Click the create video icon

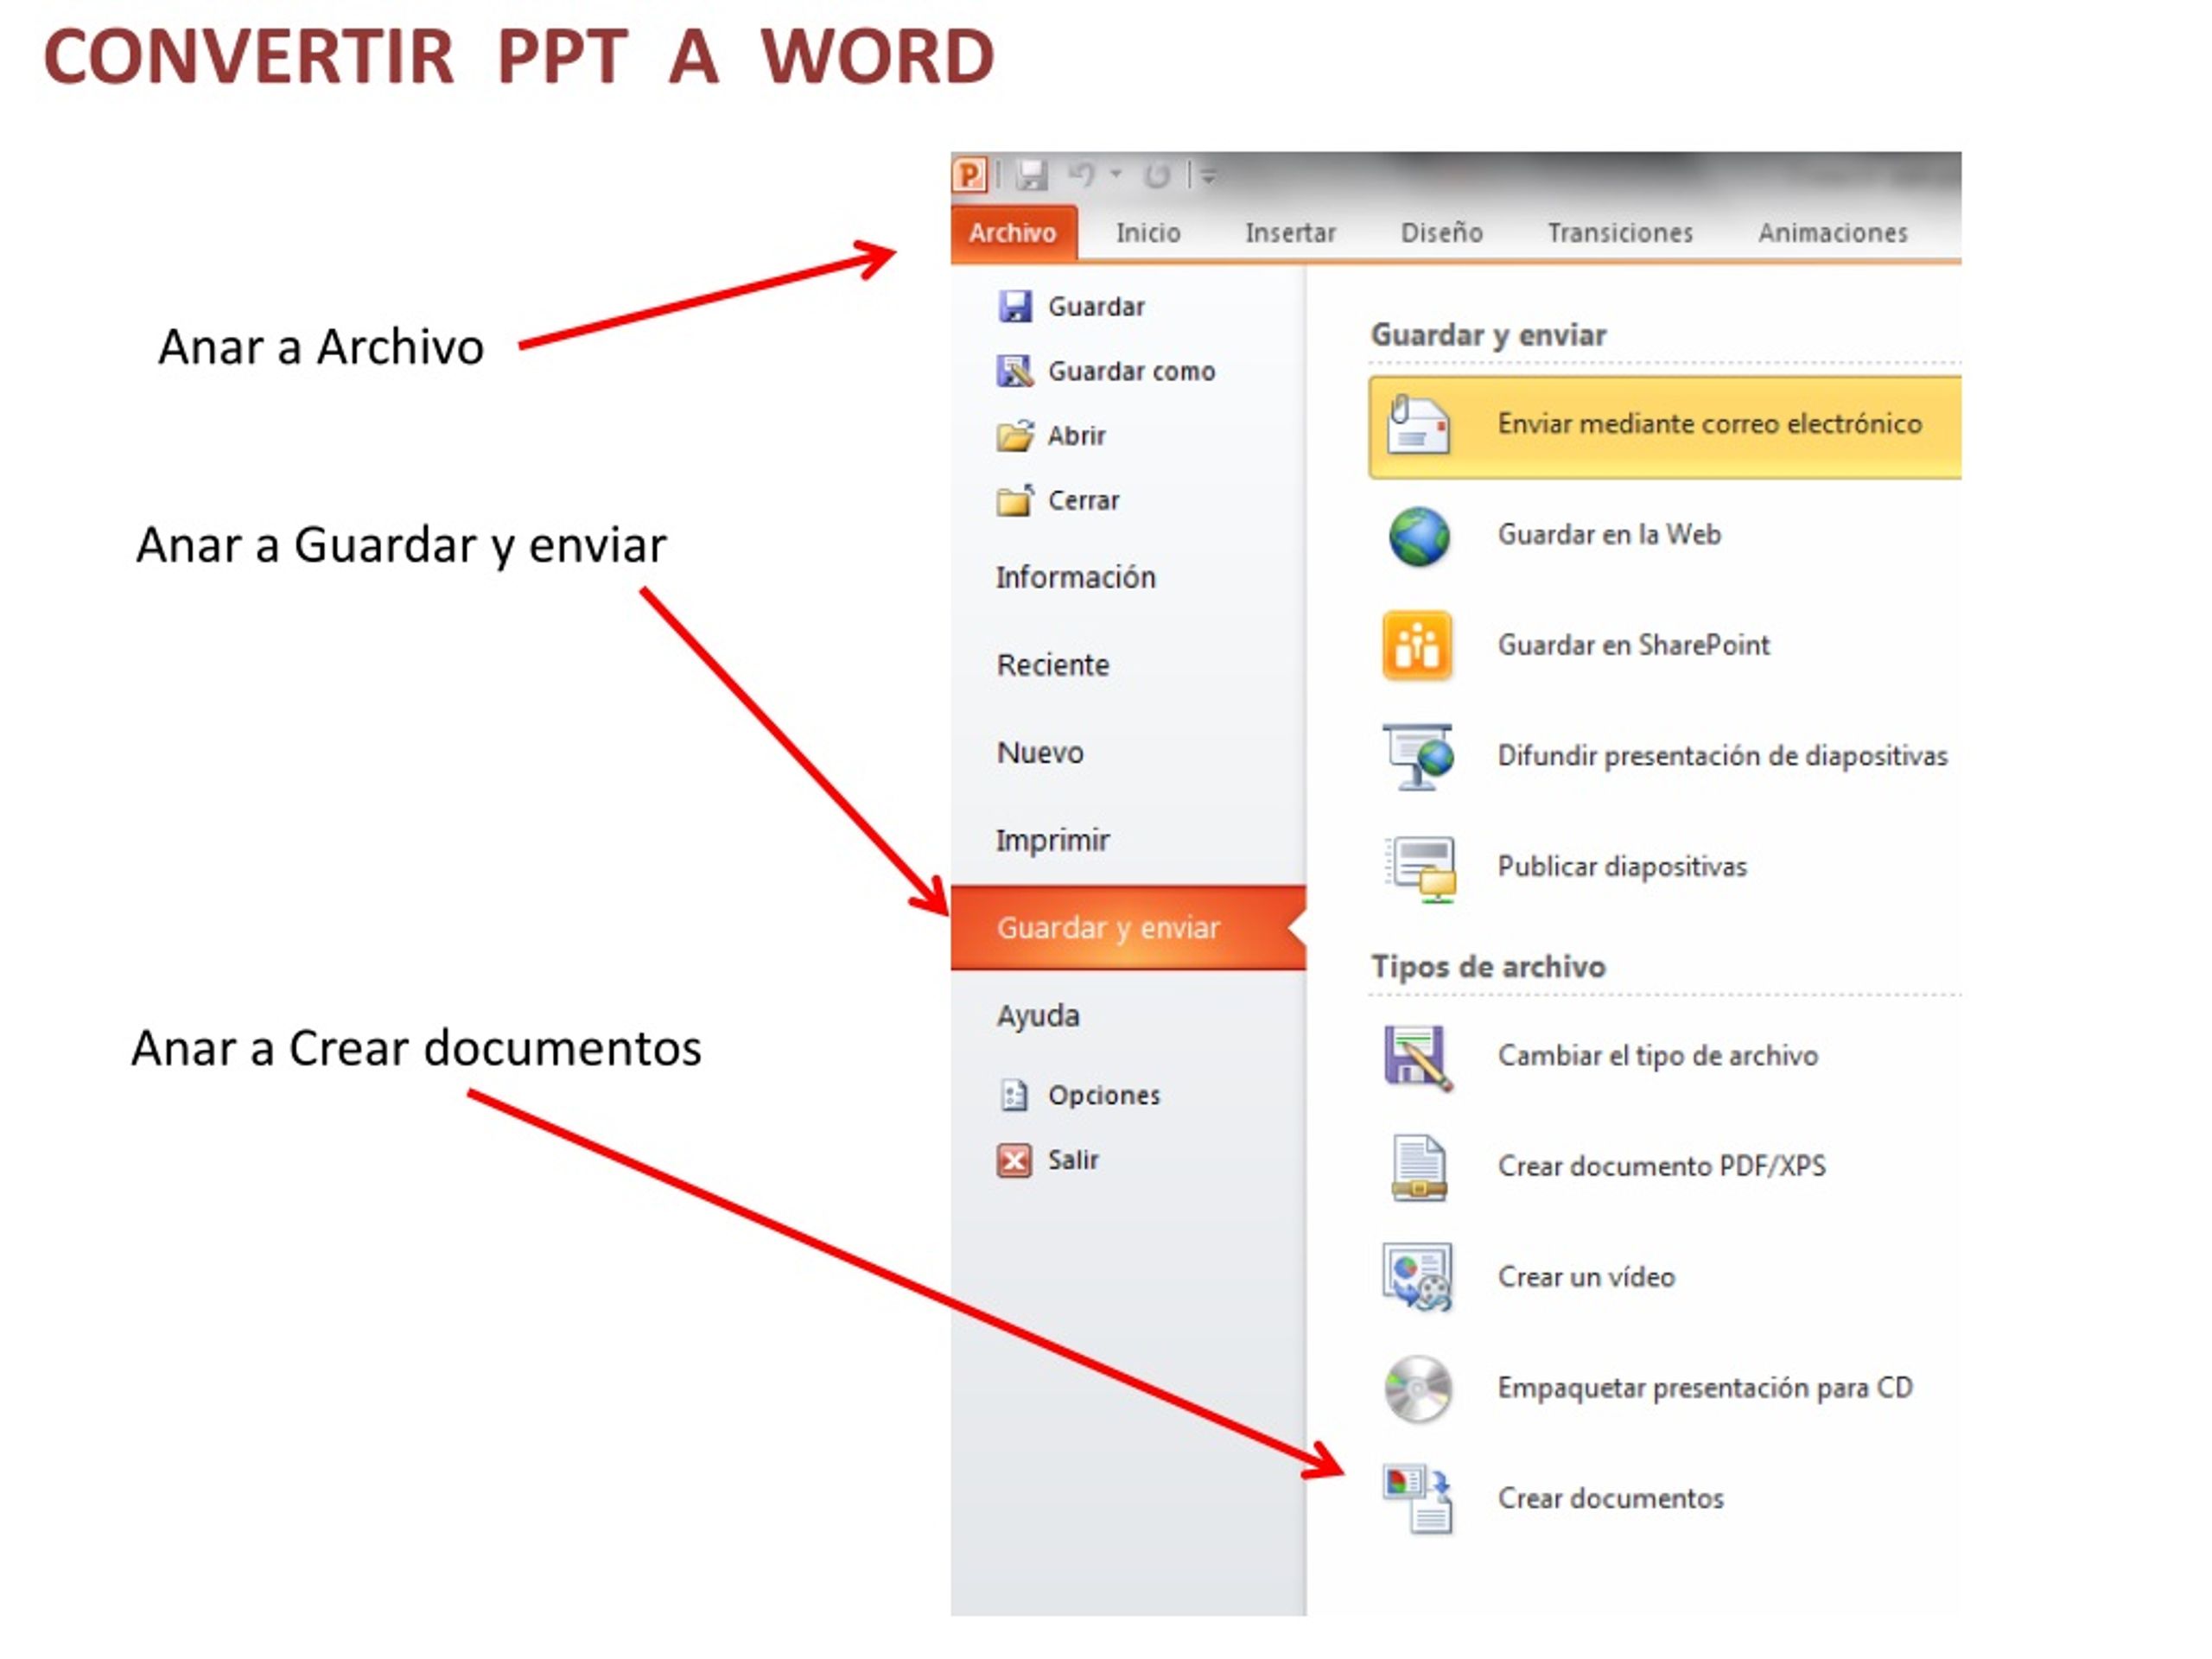(x=1417, y=1278)
